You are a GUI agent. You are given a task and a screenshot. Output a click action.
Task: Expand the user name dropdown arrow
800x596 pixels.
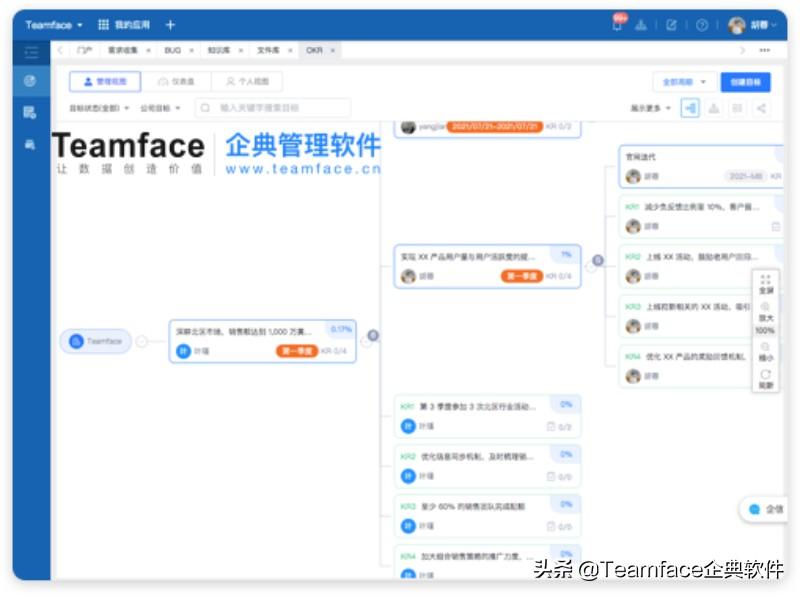tap(774, 24)
